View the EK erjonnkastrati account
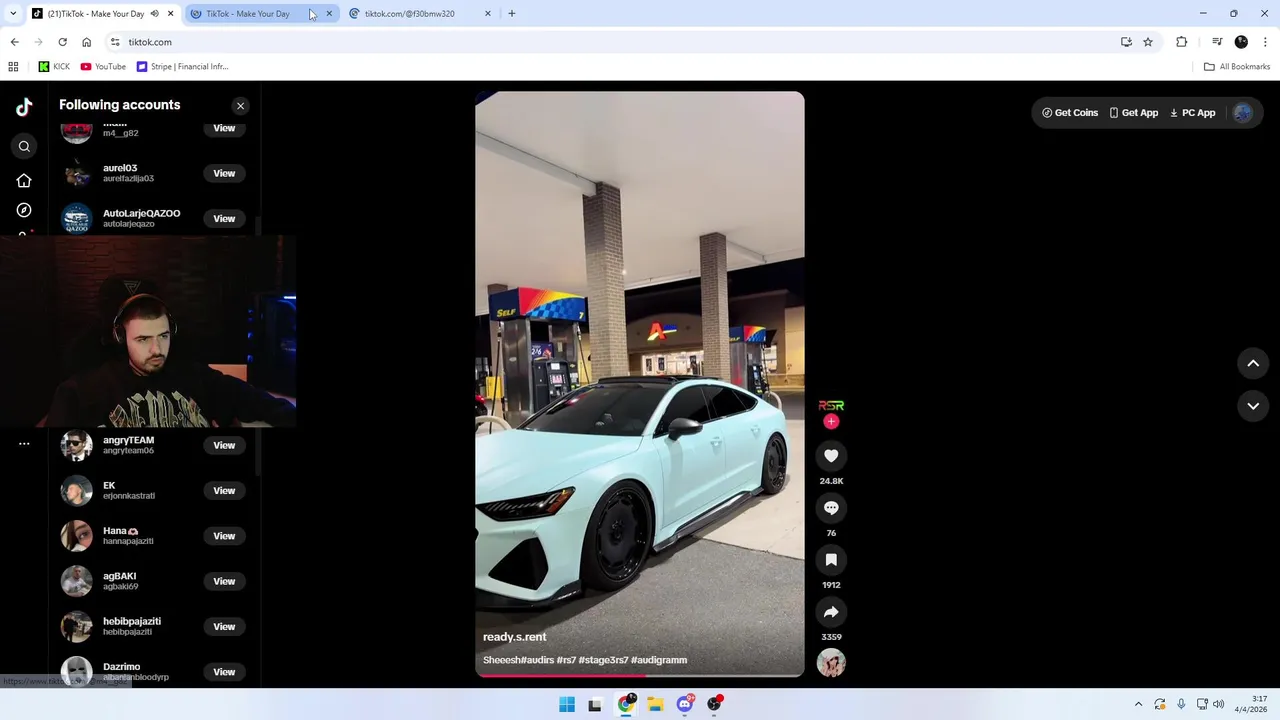The image size is (1280, 720). coord(224,490)
